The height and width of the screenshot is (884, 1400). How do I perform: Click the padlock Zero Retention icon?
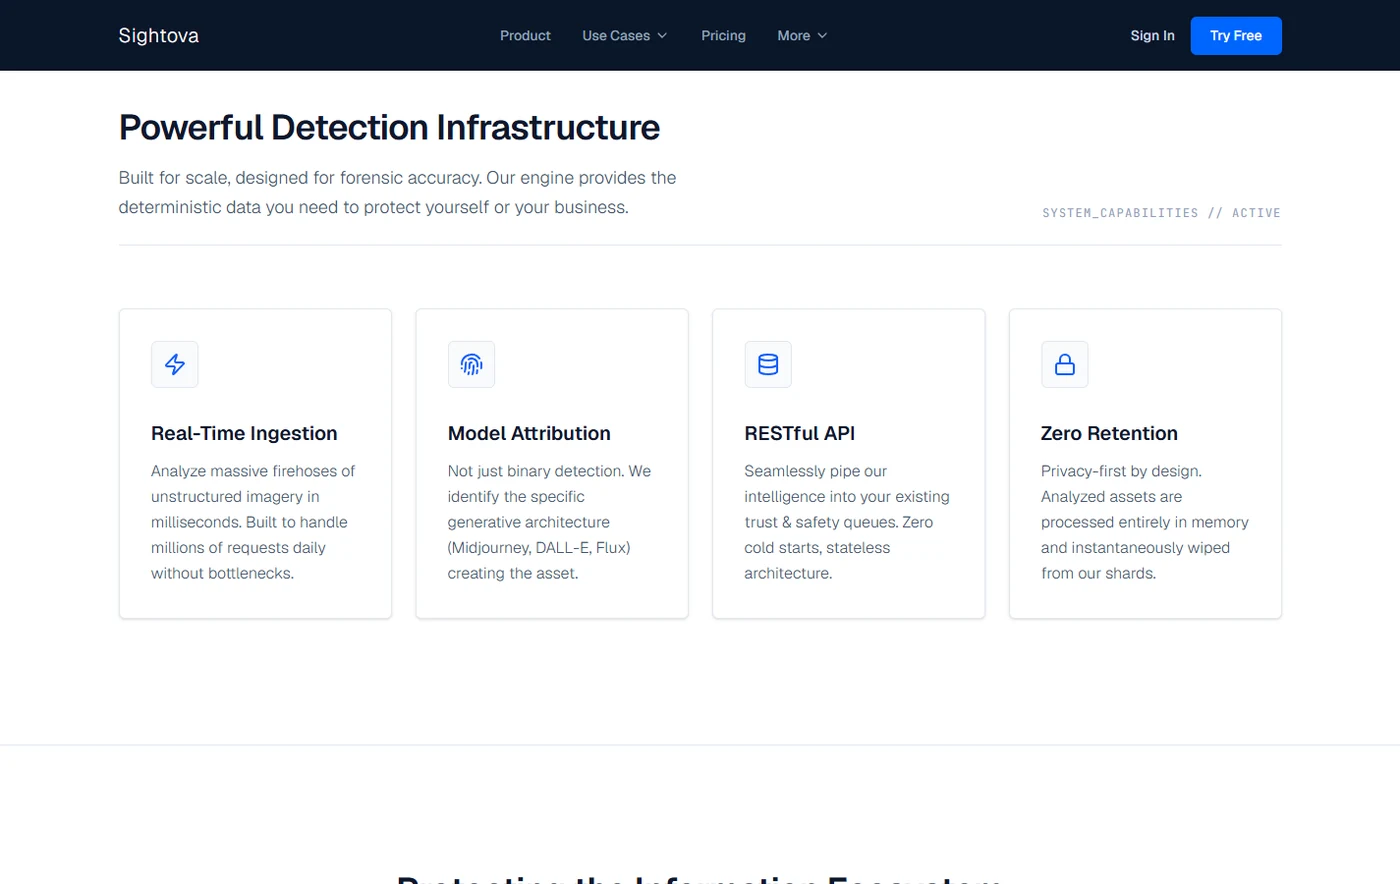(1065, 364)
